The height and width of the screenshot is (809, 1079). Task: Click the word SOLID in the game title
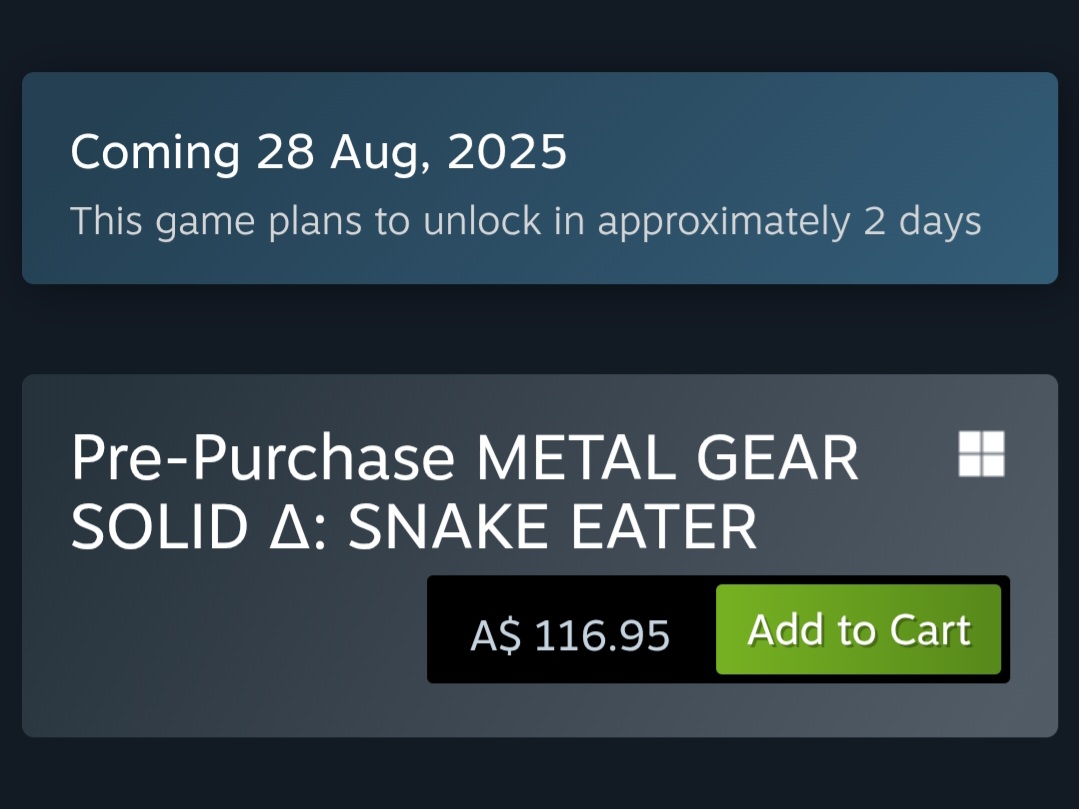pyautogui.click(x=159, y=528)
